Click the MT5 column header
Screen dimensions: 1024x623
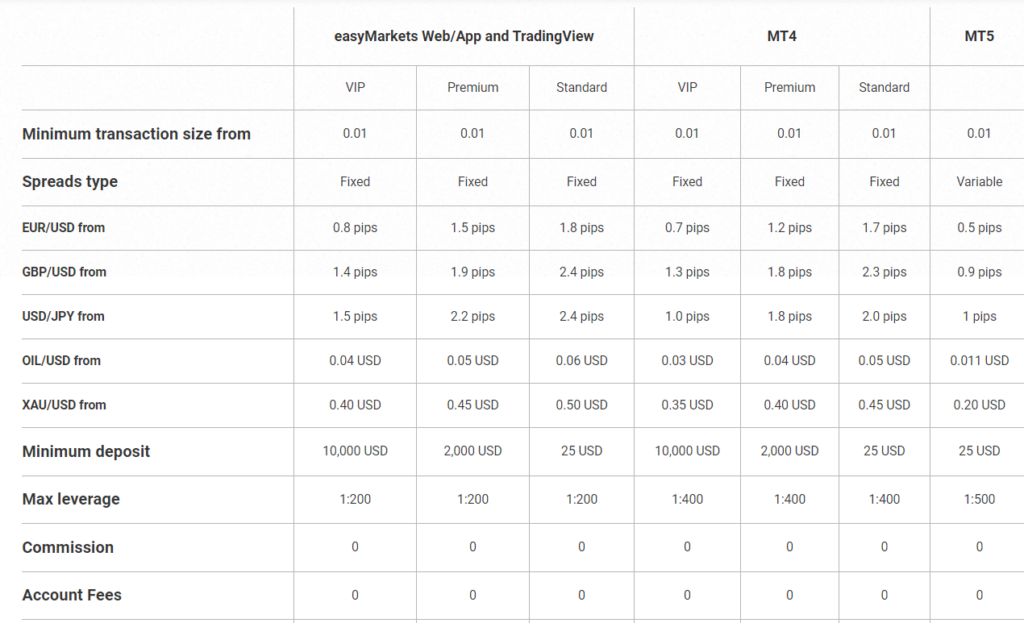click(979, 36)
